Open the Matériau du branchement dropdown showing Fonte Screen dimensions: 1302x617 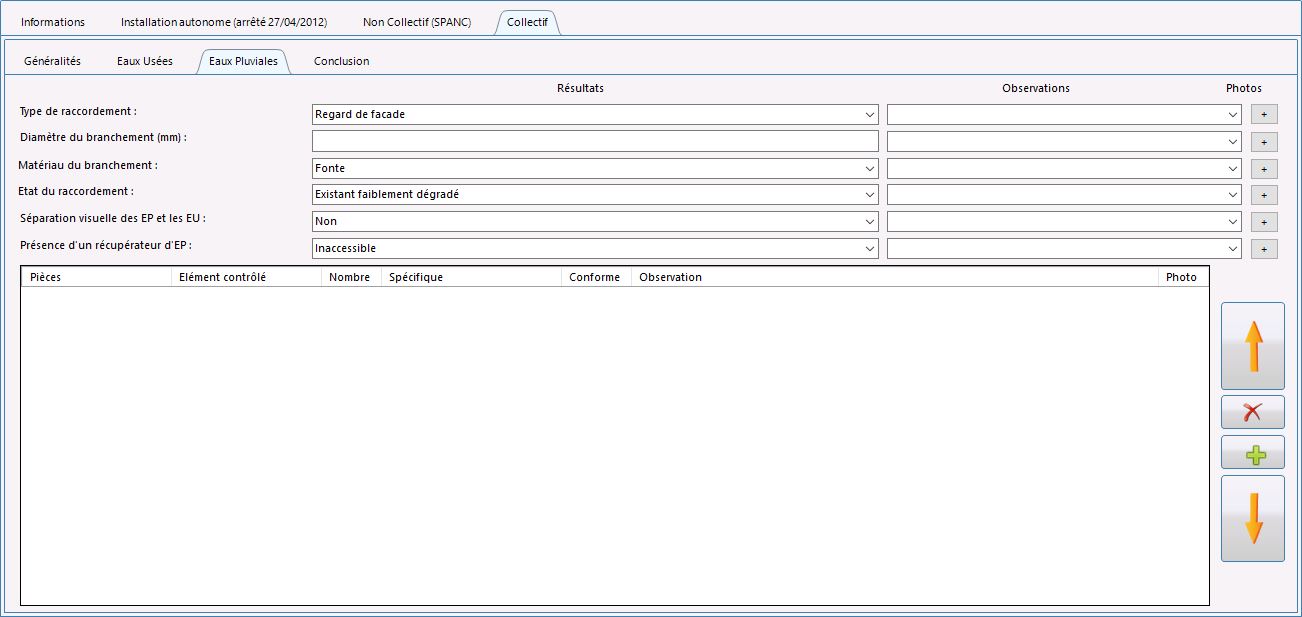point(595,168)
